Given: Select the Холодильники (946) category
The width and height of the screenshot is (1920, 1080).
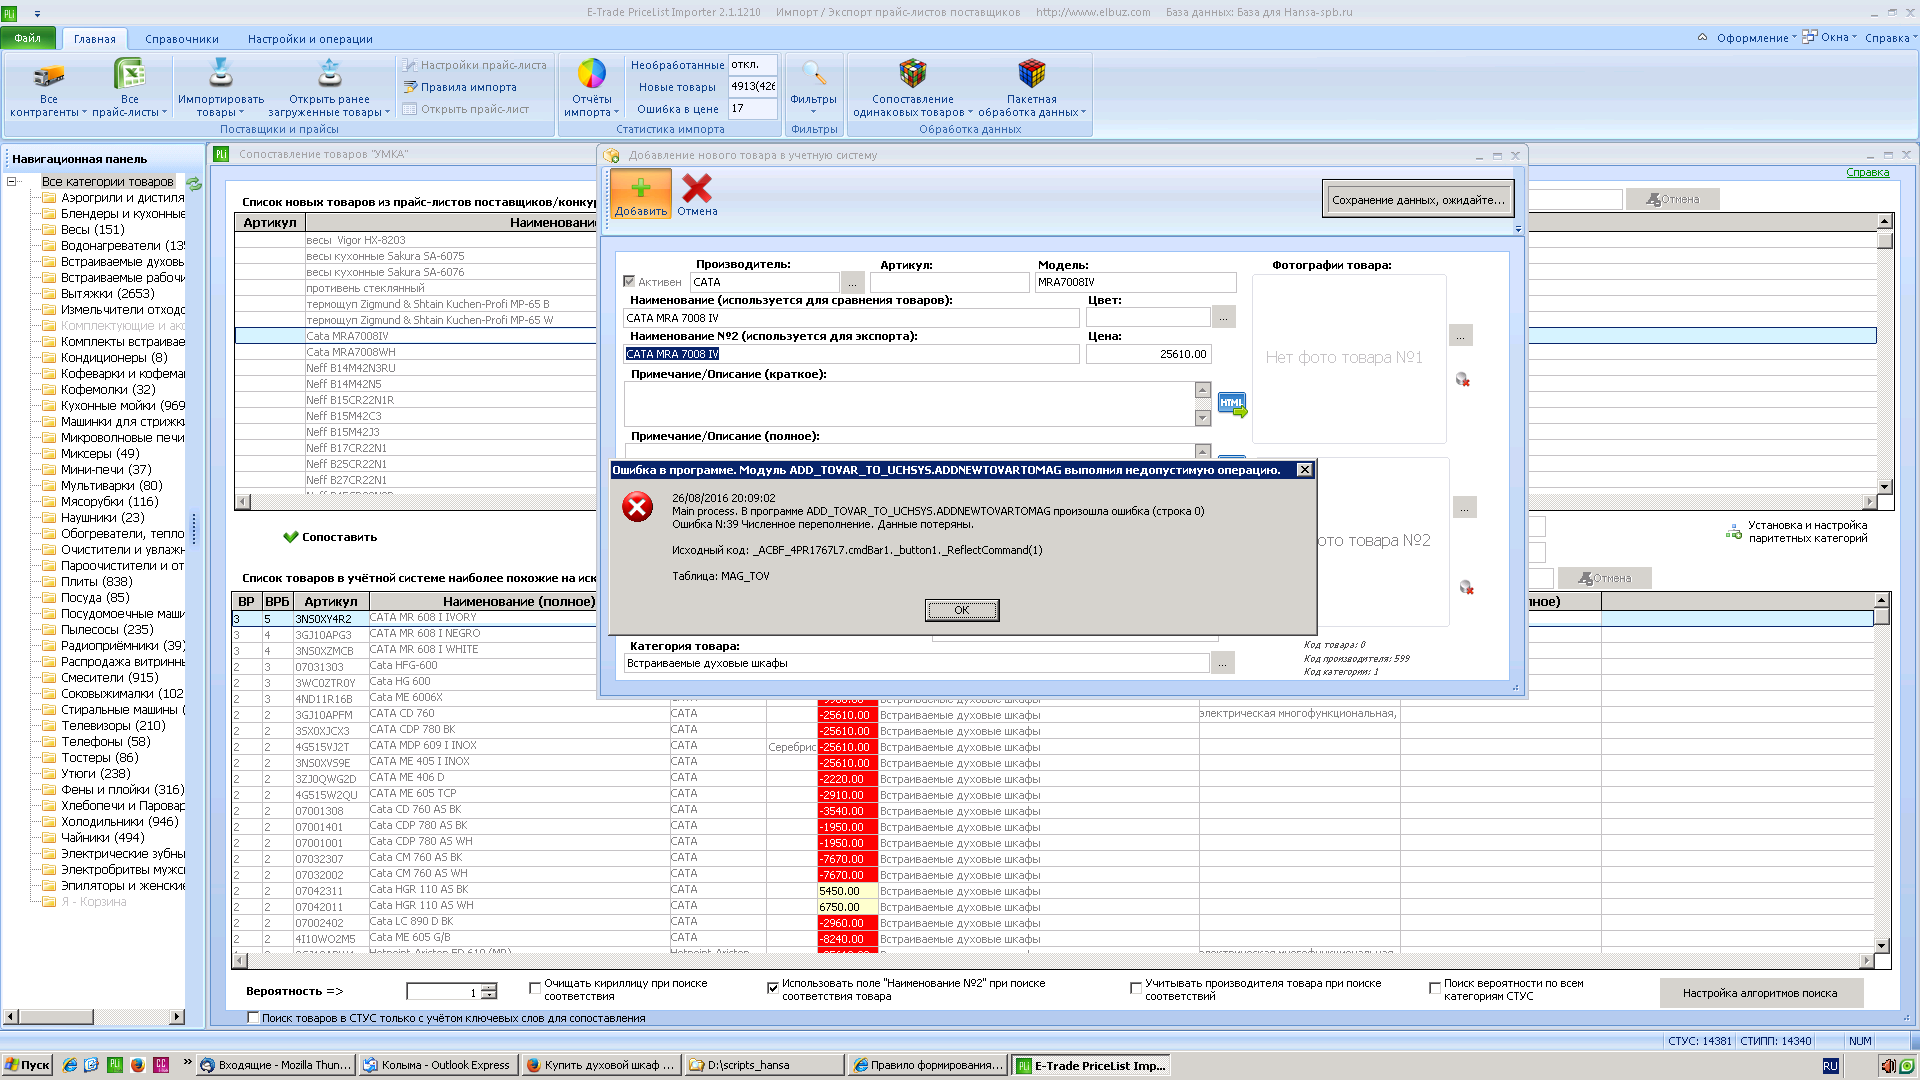Looking at the screenshot, I should [x=119, y=822].
